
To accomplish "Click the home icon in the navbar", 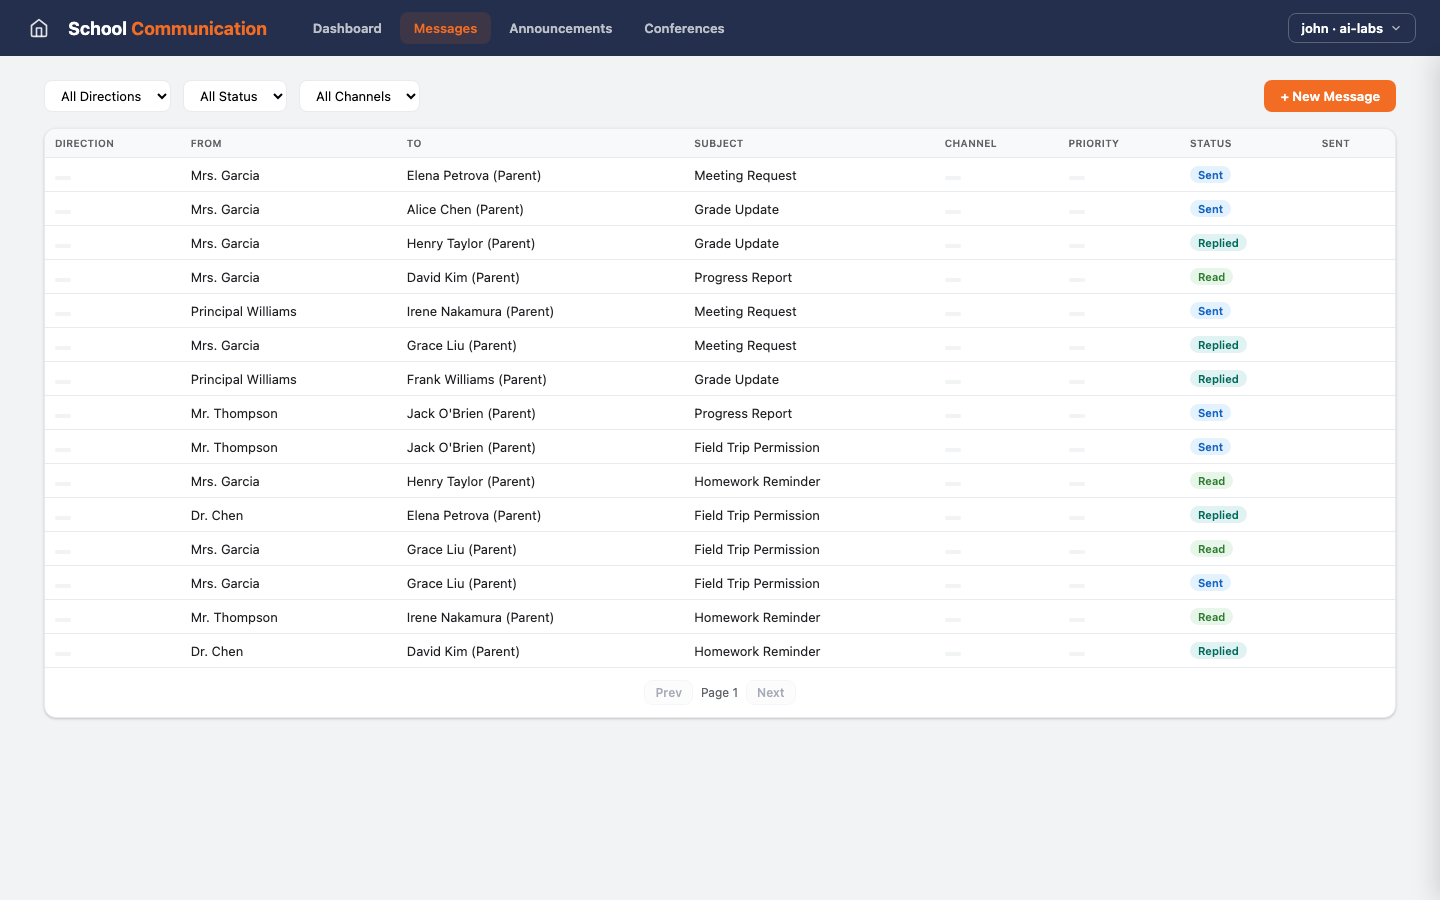I will (38, 28).
